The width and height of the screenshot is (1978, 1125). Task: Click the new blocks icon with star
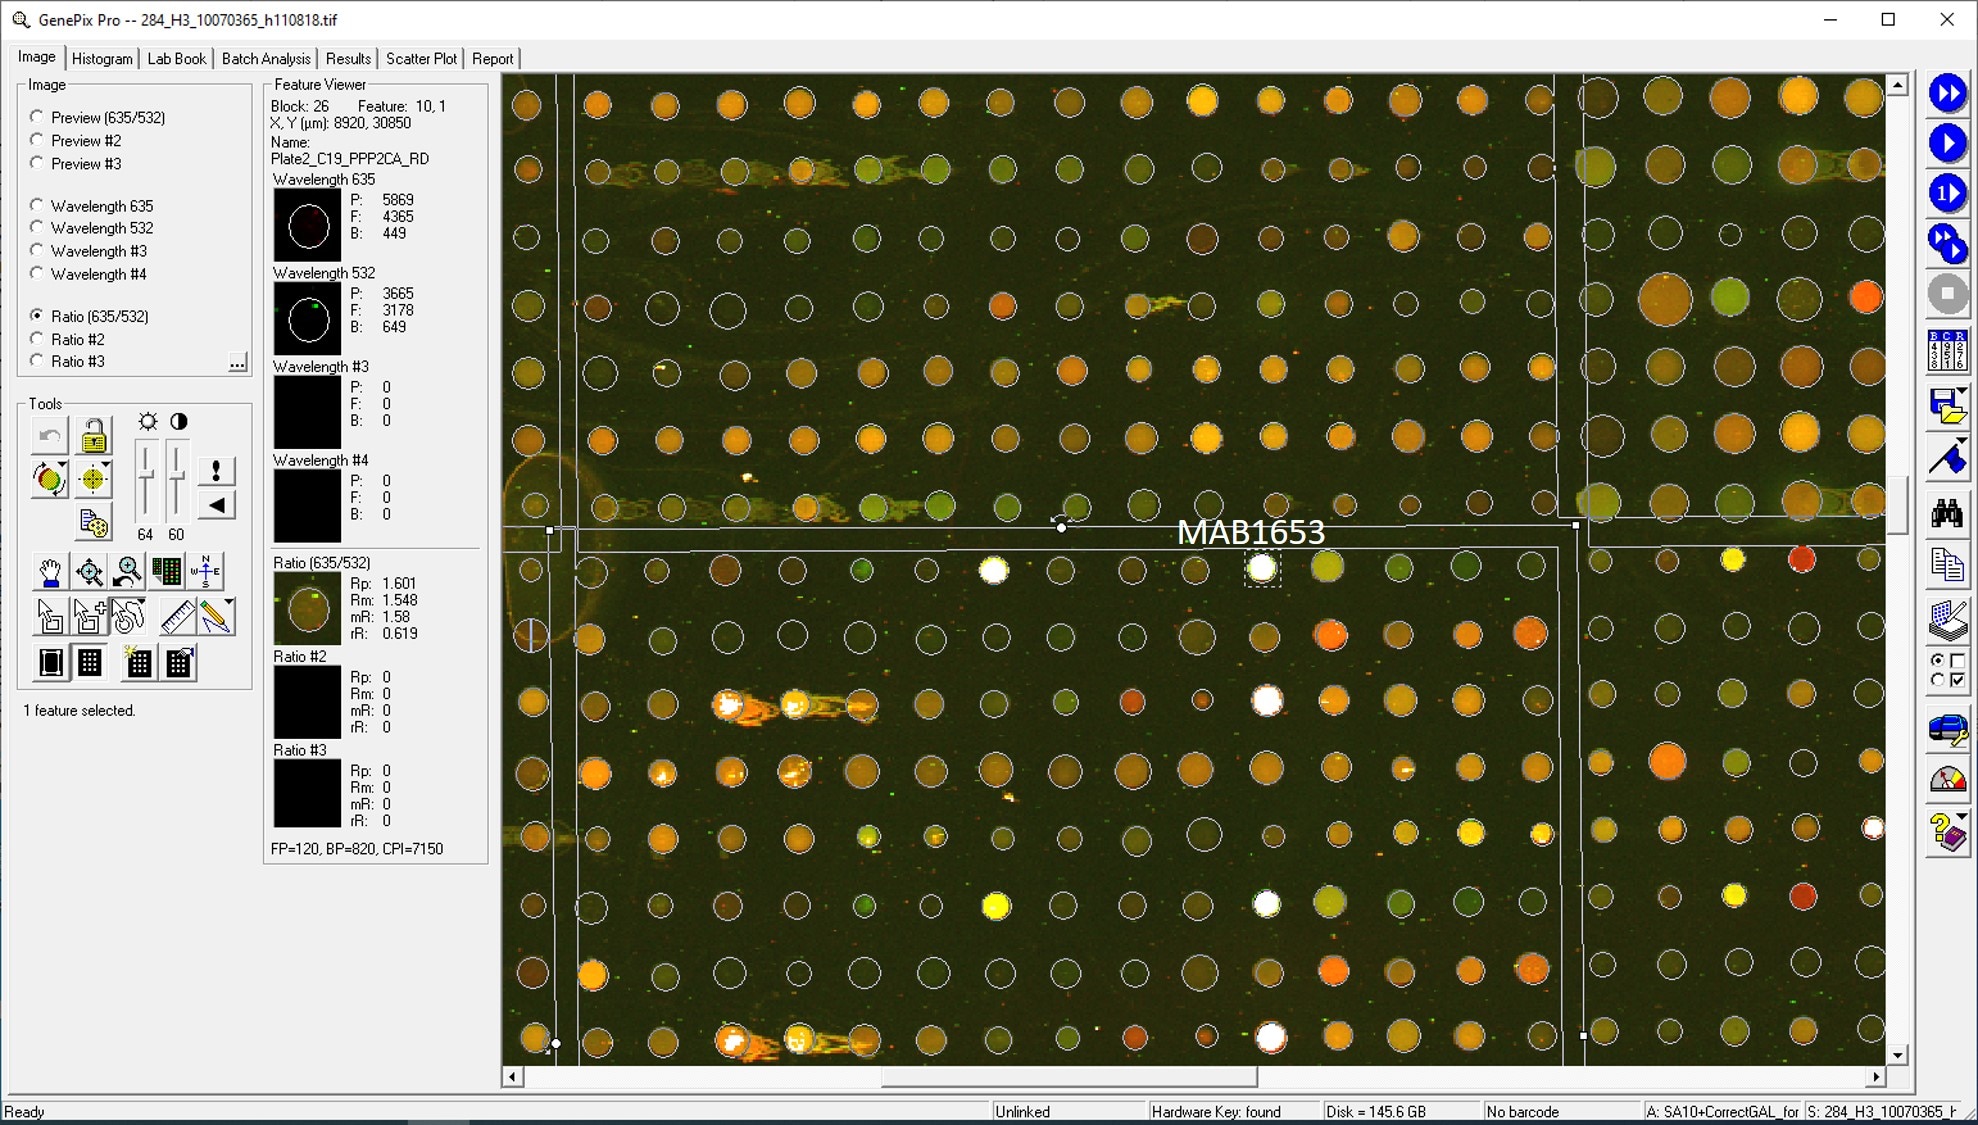[x=137, y=662]
